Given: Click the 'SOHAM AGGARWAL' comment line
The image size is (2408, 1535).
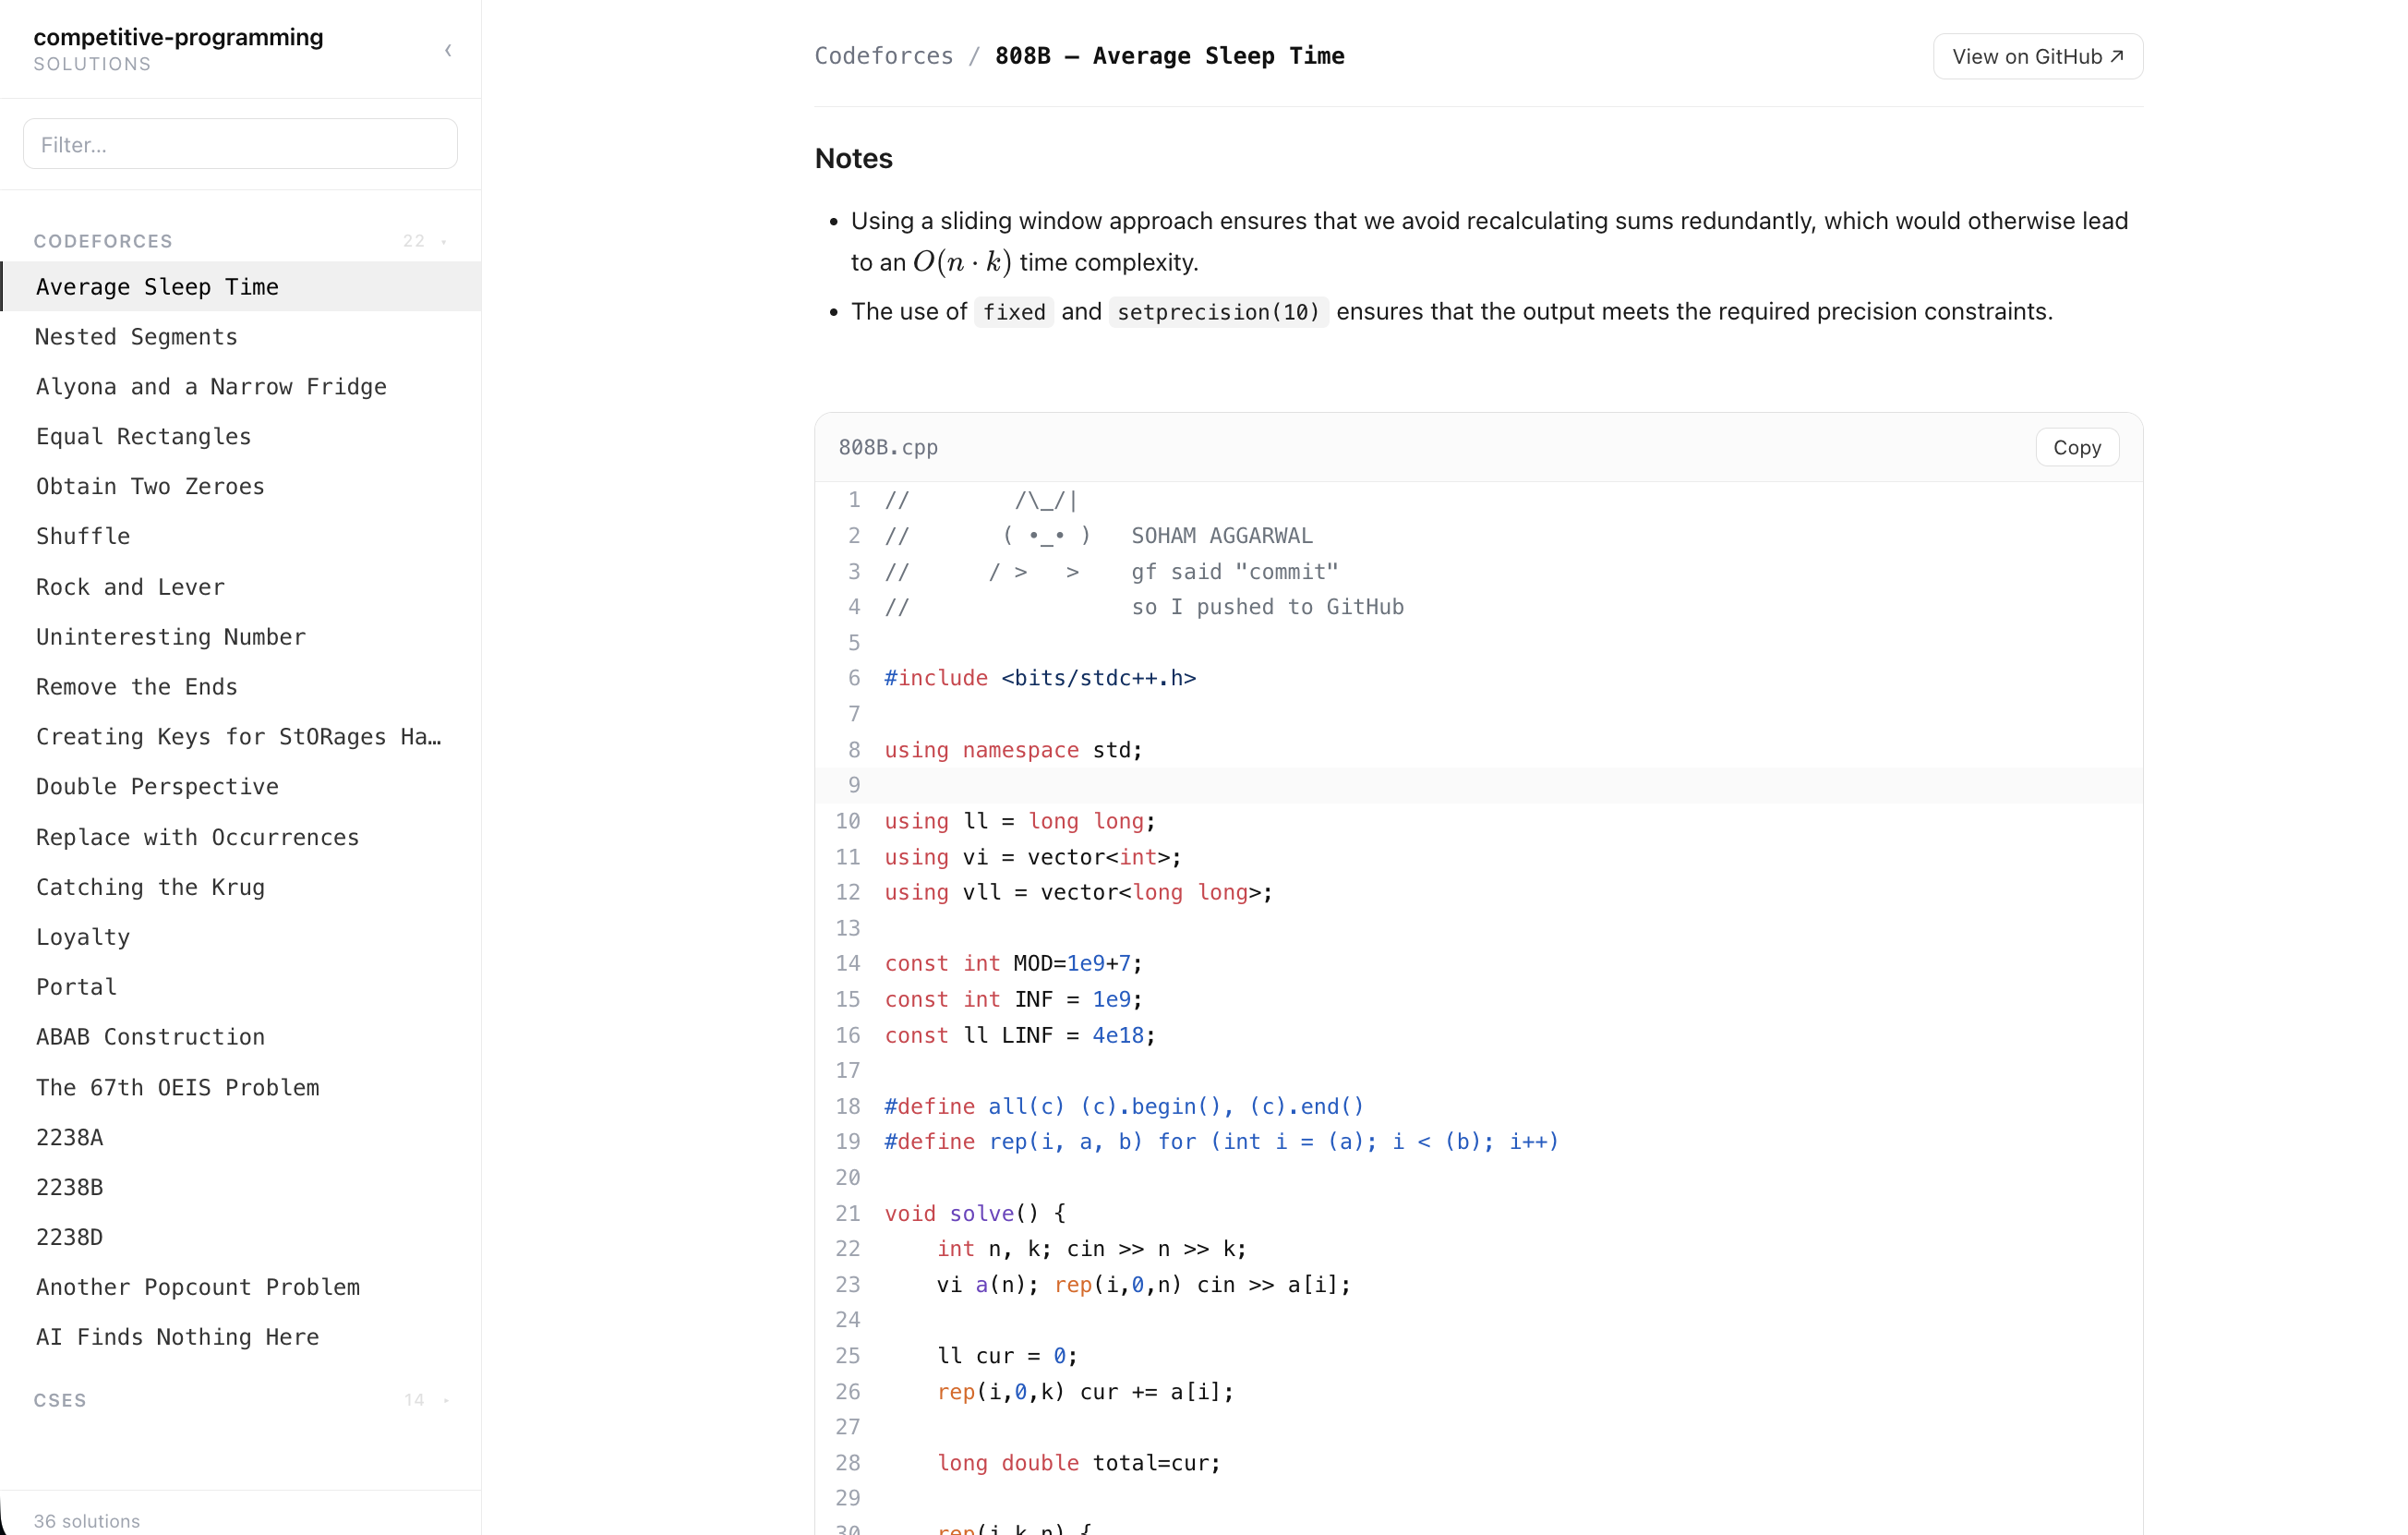Looking at the screenshot, I should [1098, 535].
